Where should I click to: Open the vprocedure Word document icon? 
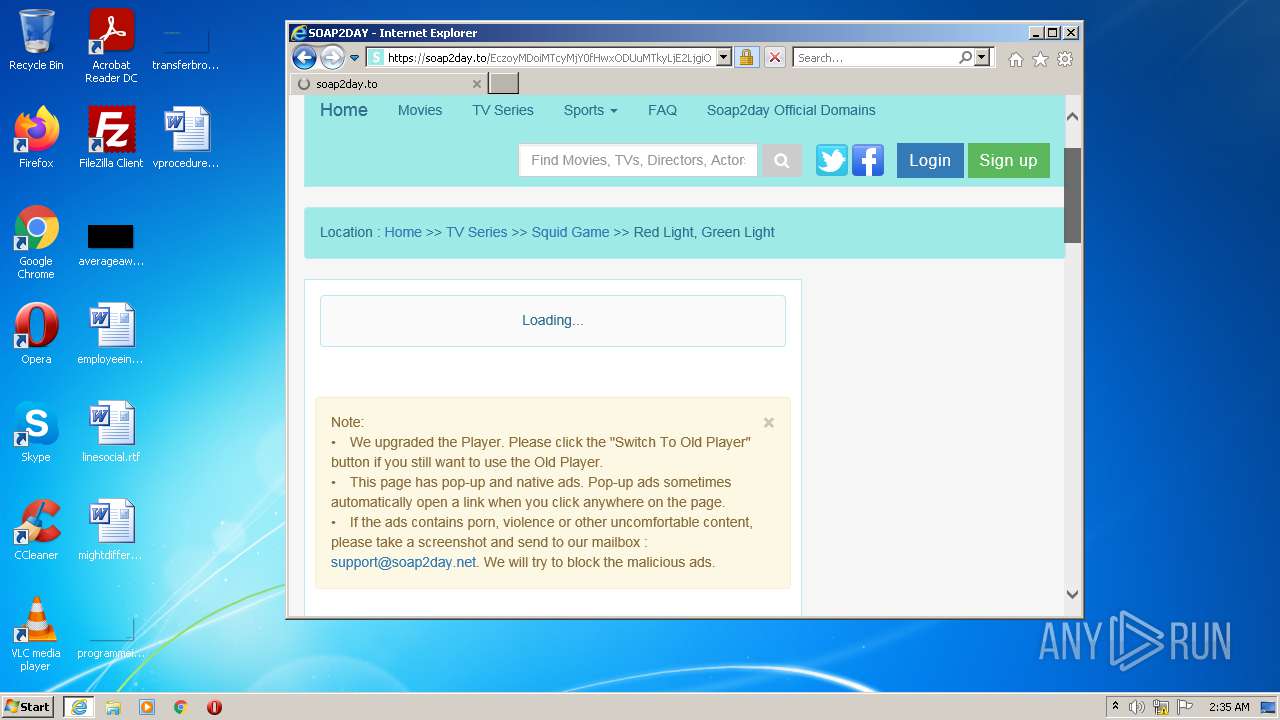click(186, 138)
